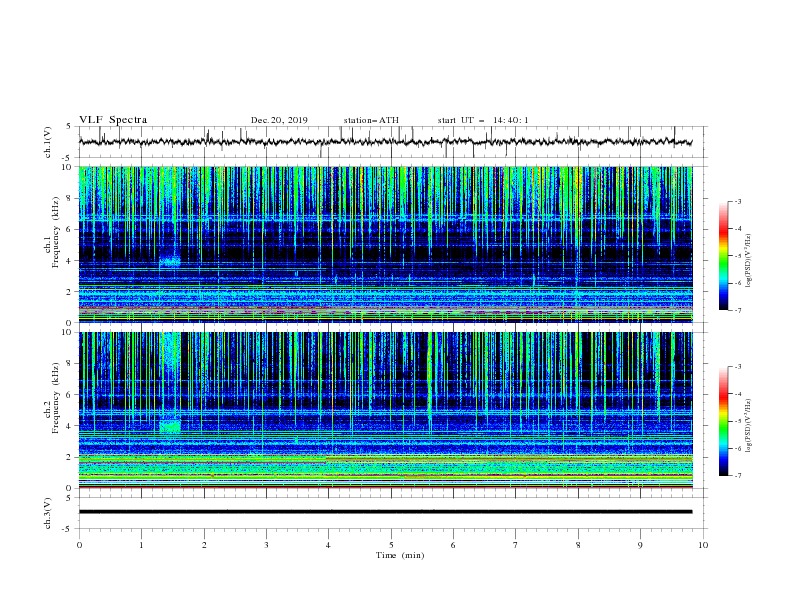This screenshot has width=792, height=612.
Task: Click the "ch.3(V)" axis label
Action: pyautogui.click(x=47, y=513)
